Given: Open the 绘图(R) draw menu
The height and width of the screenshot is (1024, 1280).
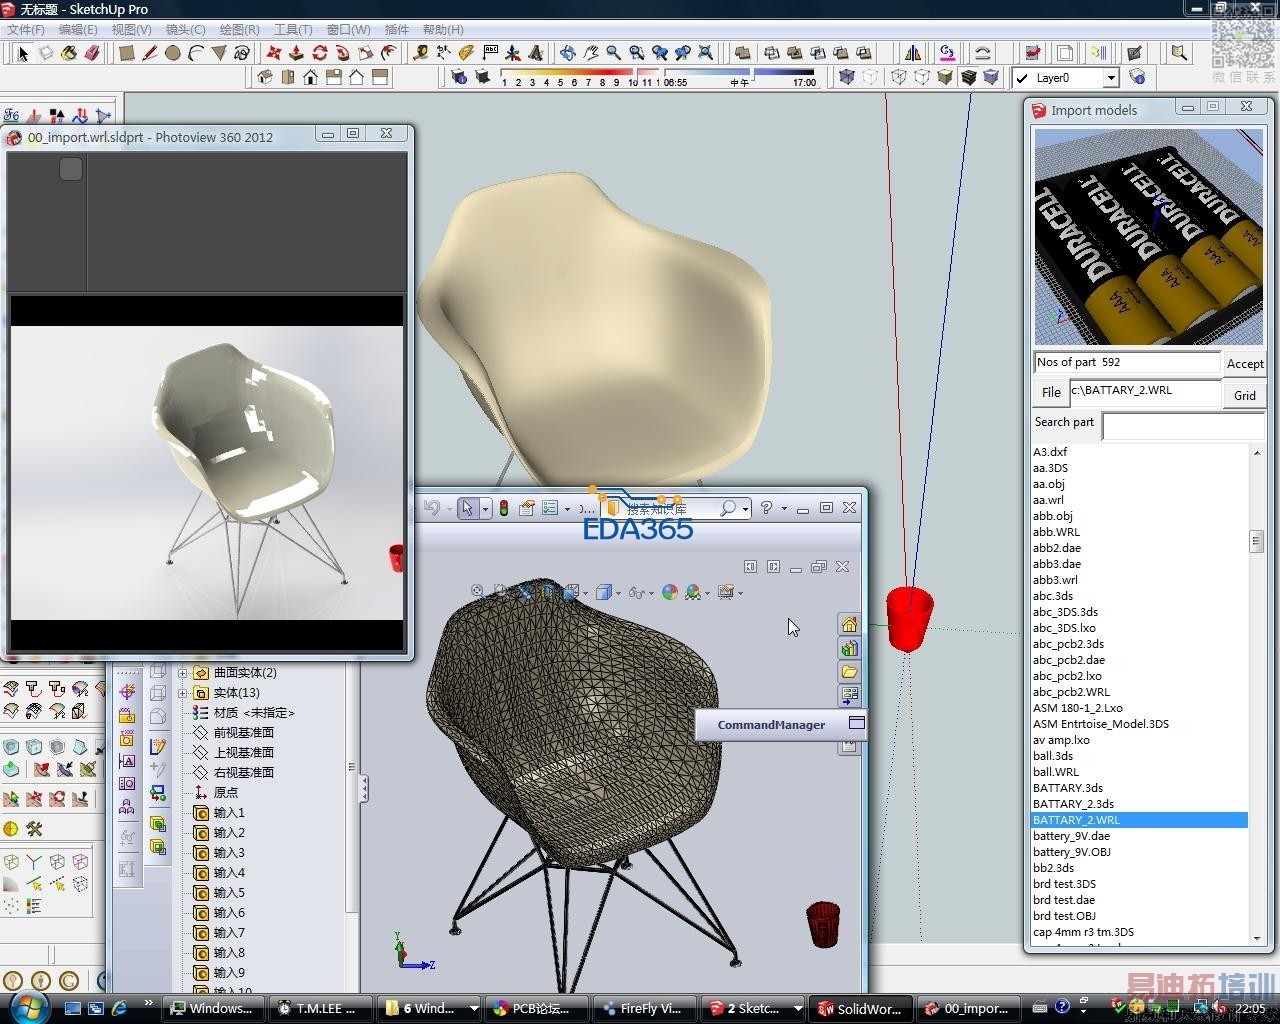Looking at the screenshot, I should pyautogui.click(x=239, y=30).
